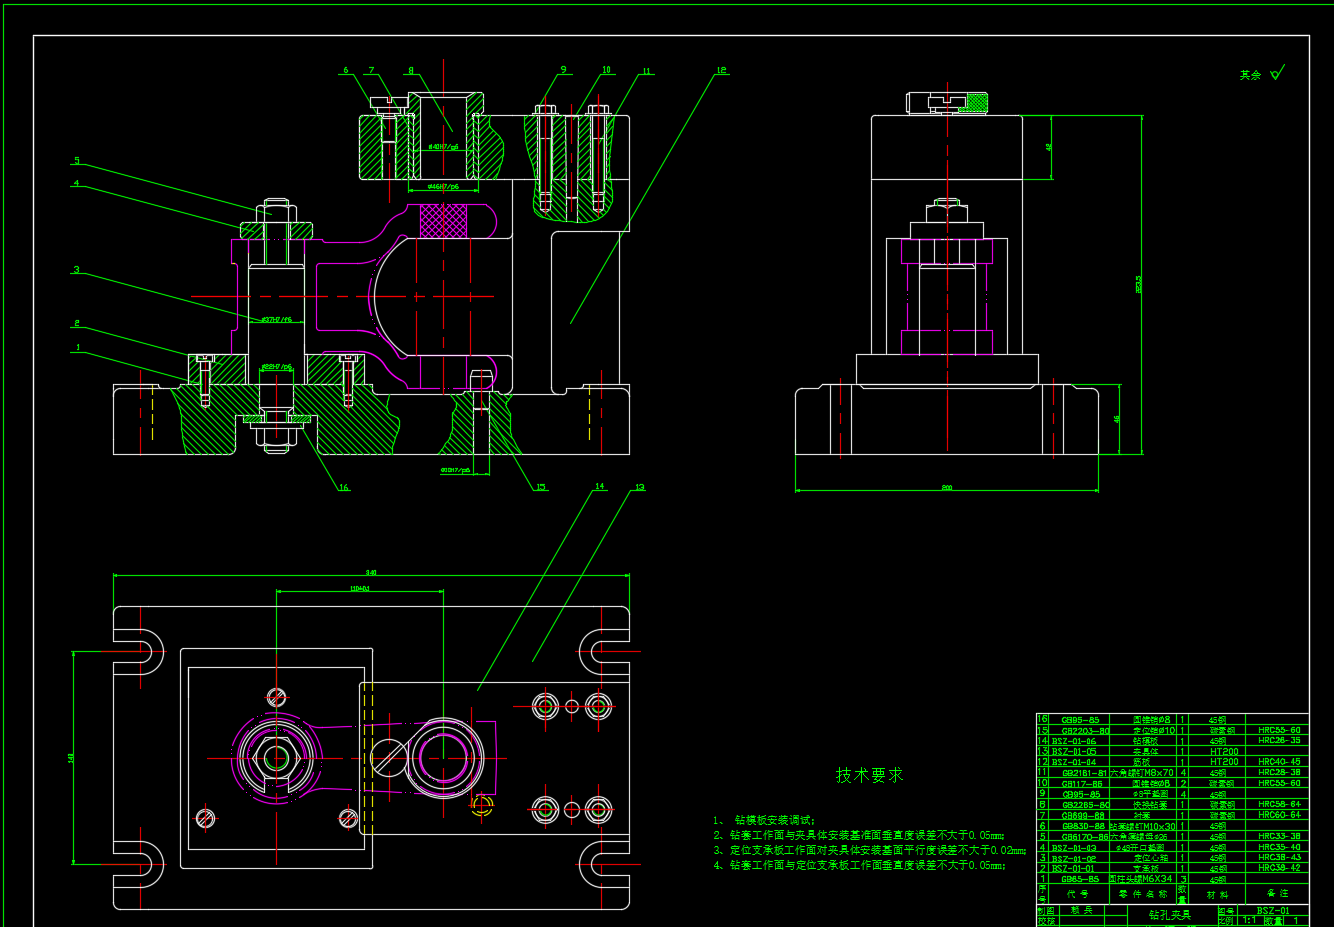Select the HRC58-64 remark in parts list
The image size is (1334, 927).
click(x=1279, y=804)
